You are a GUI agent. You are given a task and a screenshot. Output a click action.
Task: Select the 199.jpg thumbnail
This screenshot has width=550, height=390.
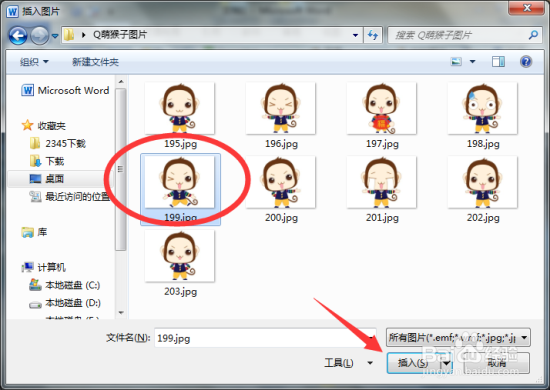coord(180,182)
